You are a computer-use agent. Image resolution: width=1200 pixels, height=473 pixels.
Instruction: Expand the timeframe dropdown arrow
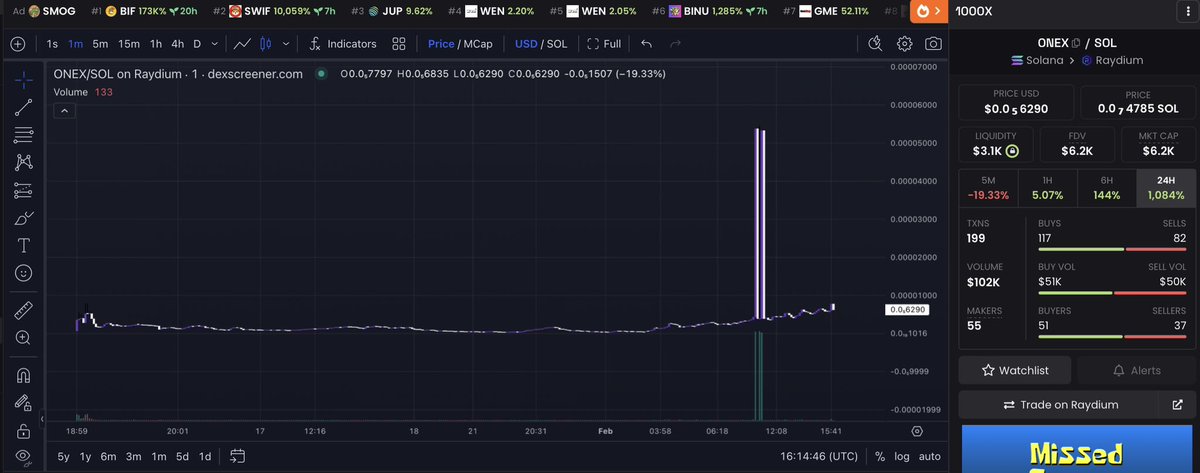216,44
